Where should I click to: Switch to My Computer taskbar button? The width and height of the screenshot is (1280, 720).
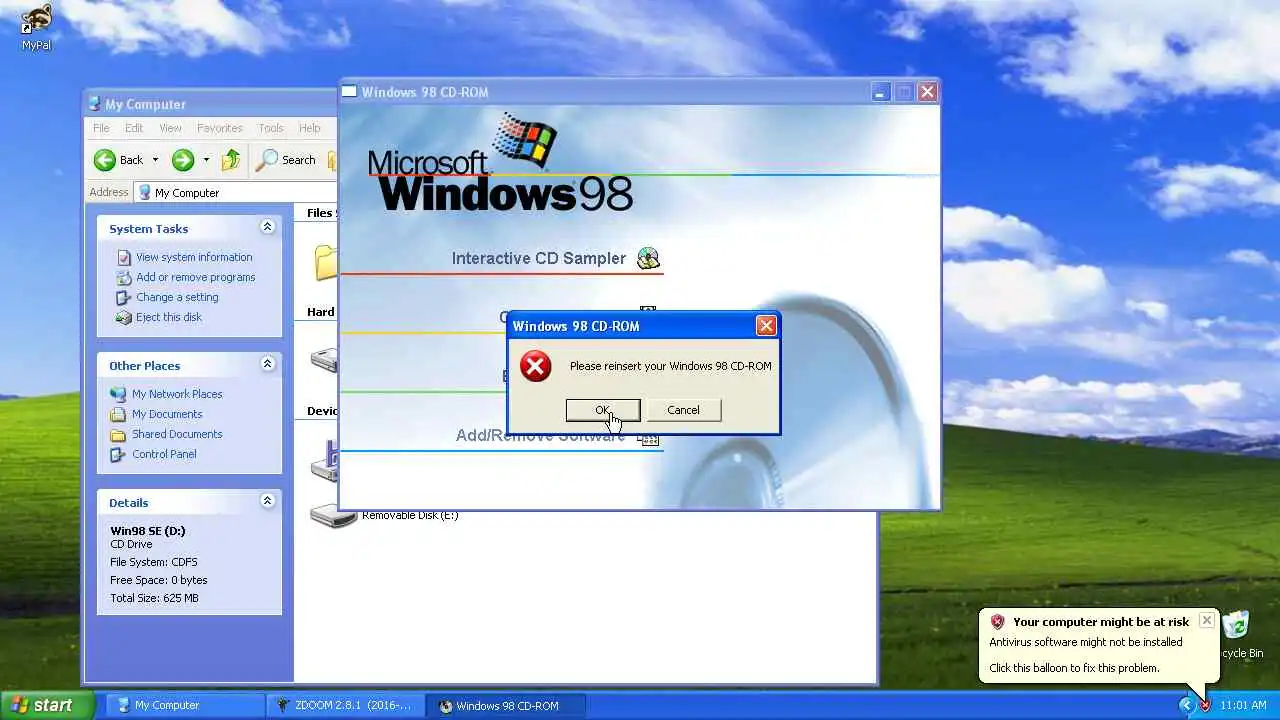(x=185, y=705)
